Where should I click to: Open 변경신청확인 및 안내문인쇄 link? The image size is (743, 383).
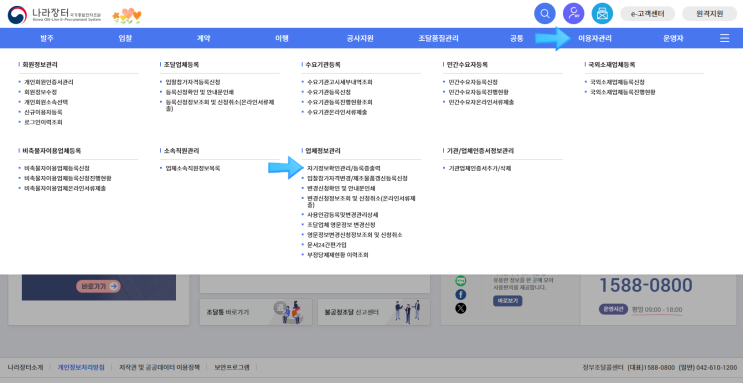coord(341,188)
